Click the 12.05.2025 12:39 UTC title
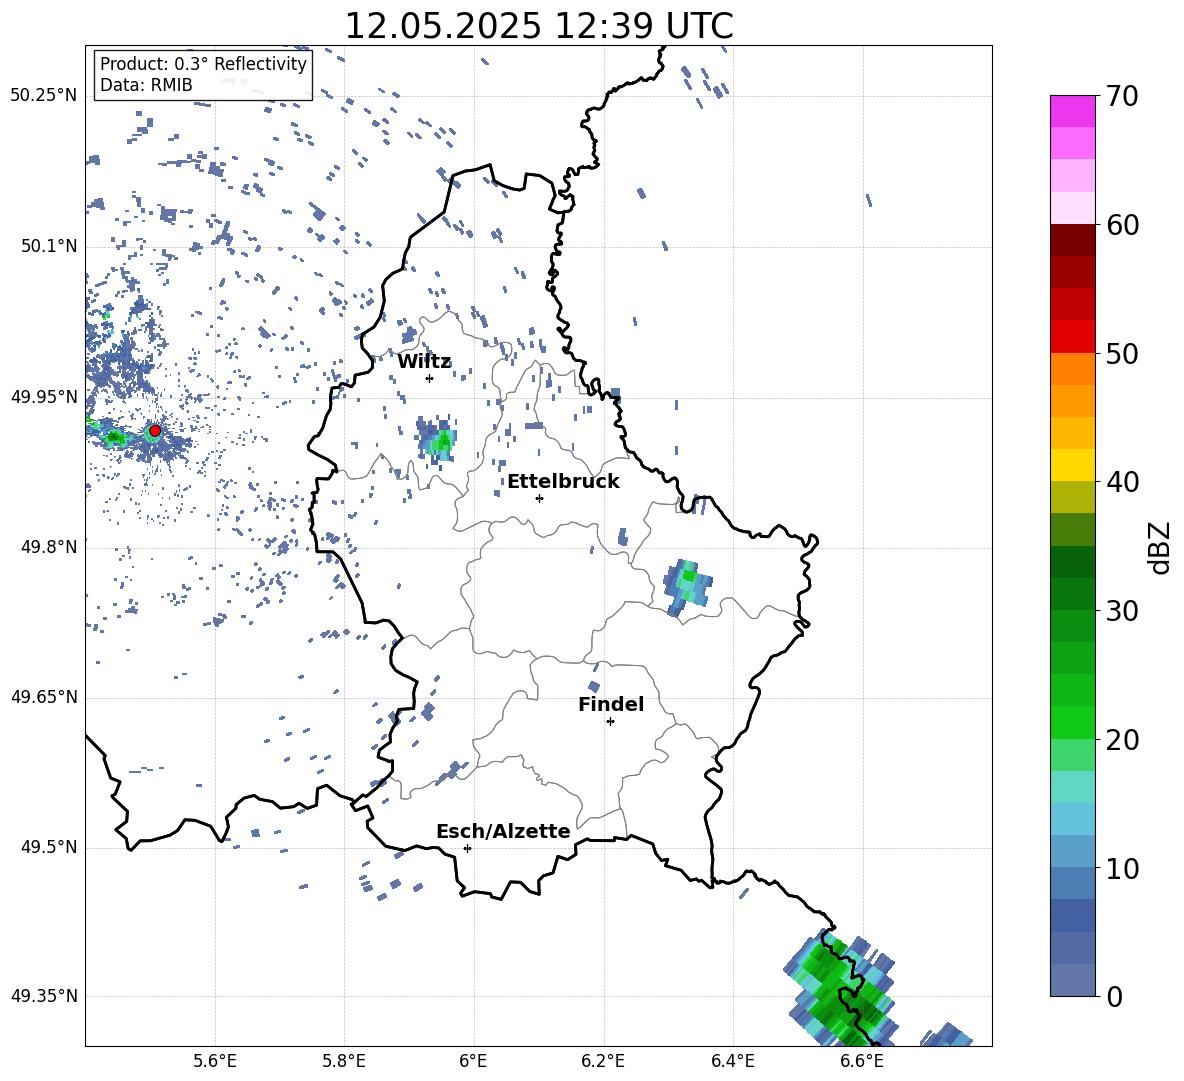1184x1081 pixels. [539, 26]
